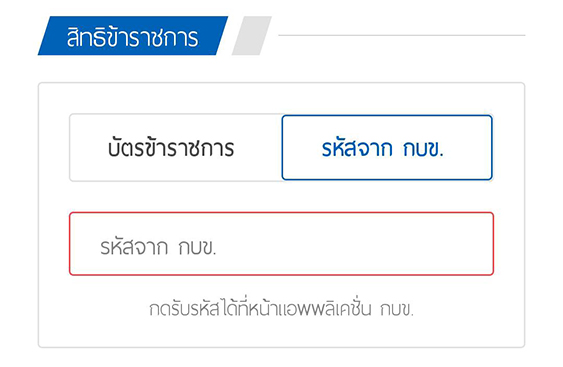Click the empty right side of the code field

point(359,244)
